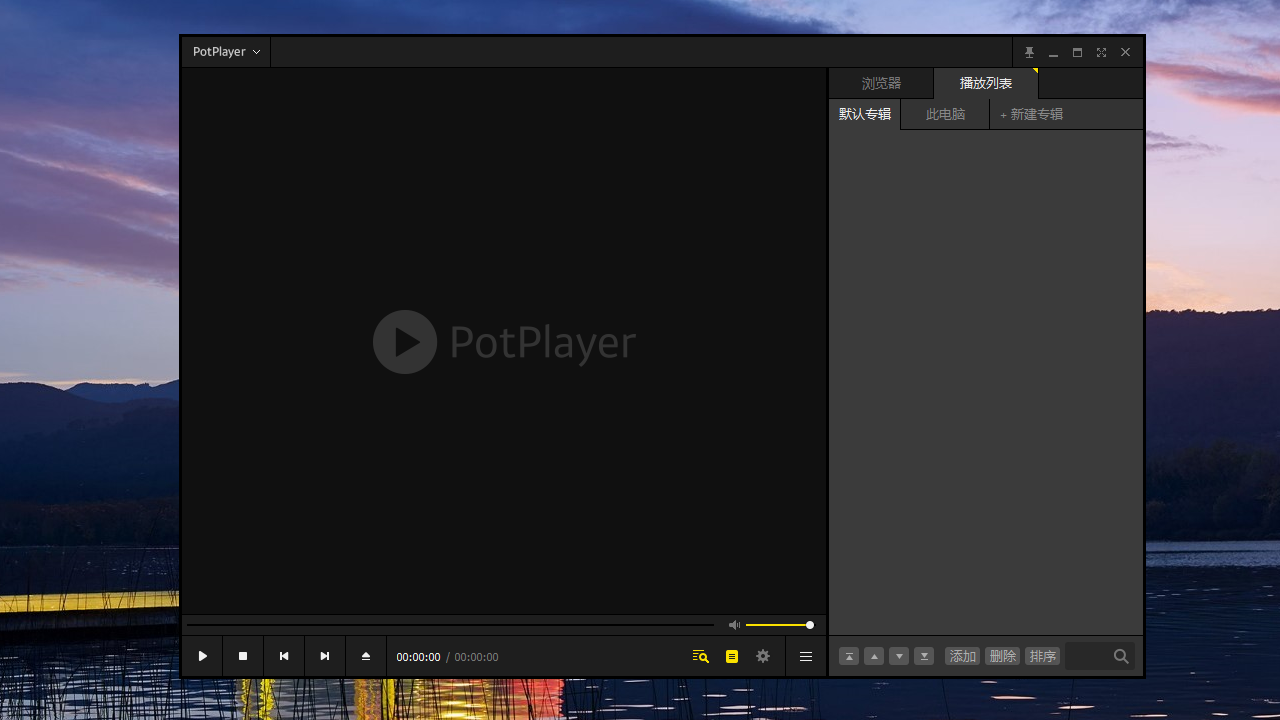Mute audio using the speaker icon
This screenshot has width=1280, height=720.
pyautogui.click(x=734, y=625)
